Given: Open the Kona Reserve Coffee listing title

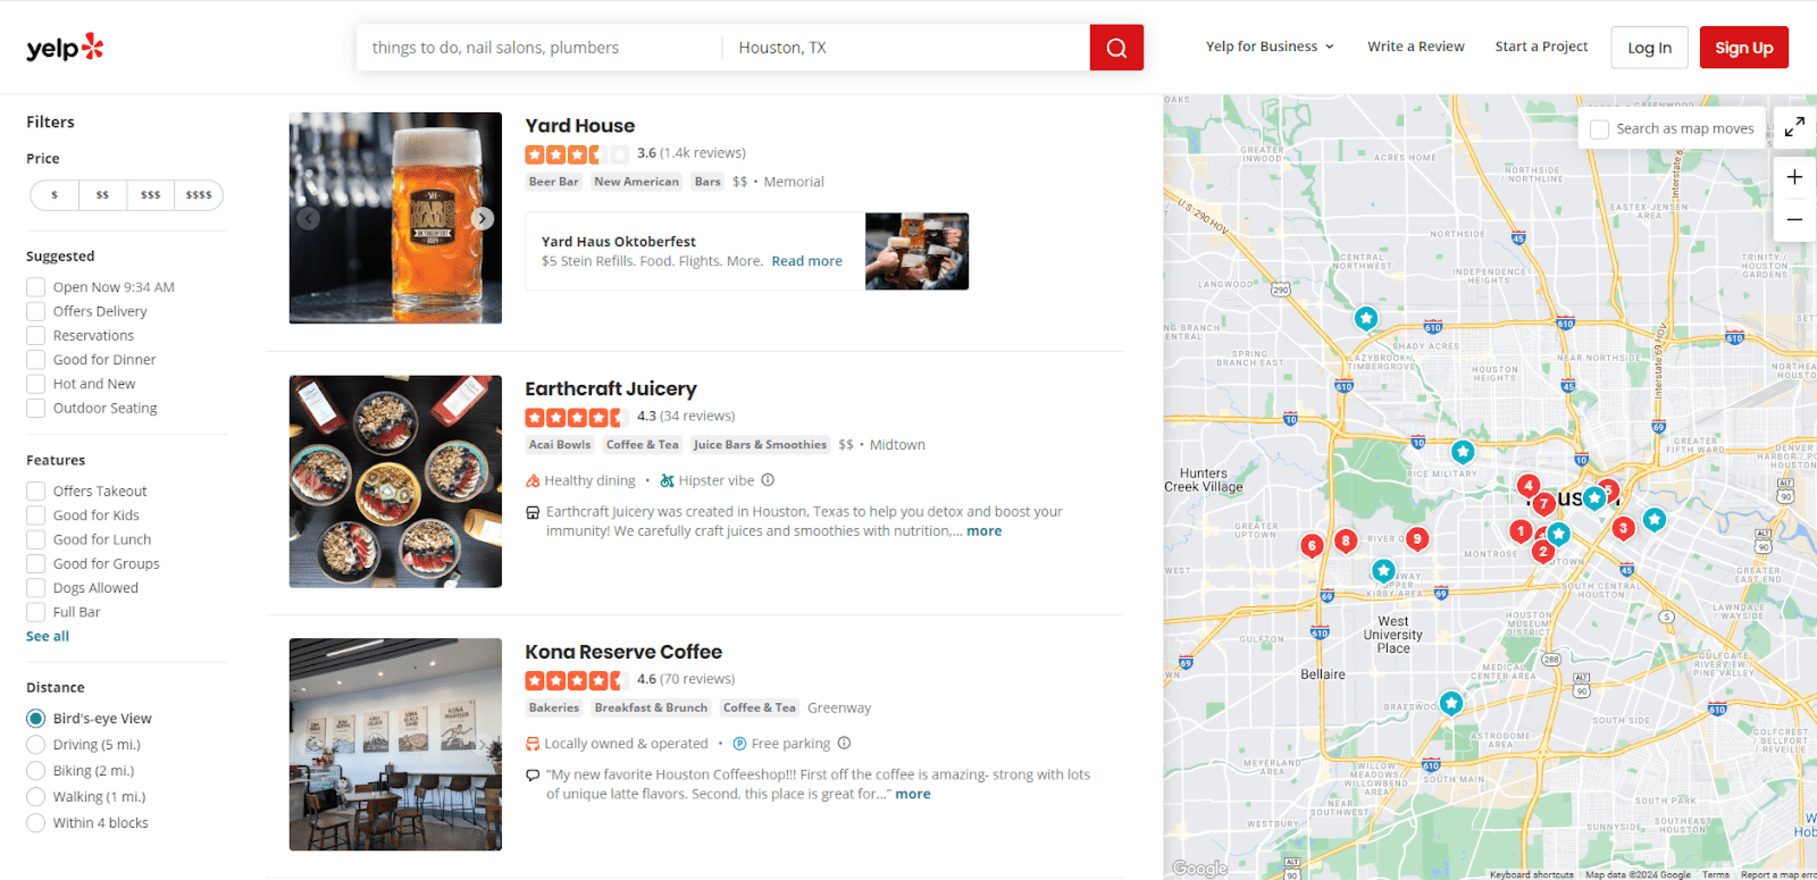Looking at the screenshot, I should pos(623,652).
